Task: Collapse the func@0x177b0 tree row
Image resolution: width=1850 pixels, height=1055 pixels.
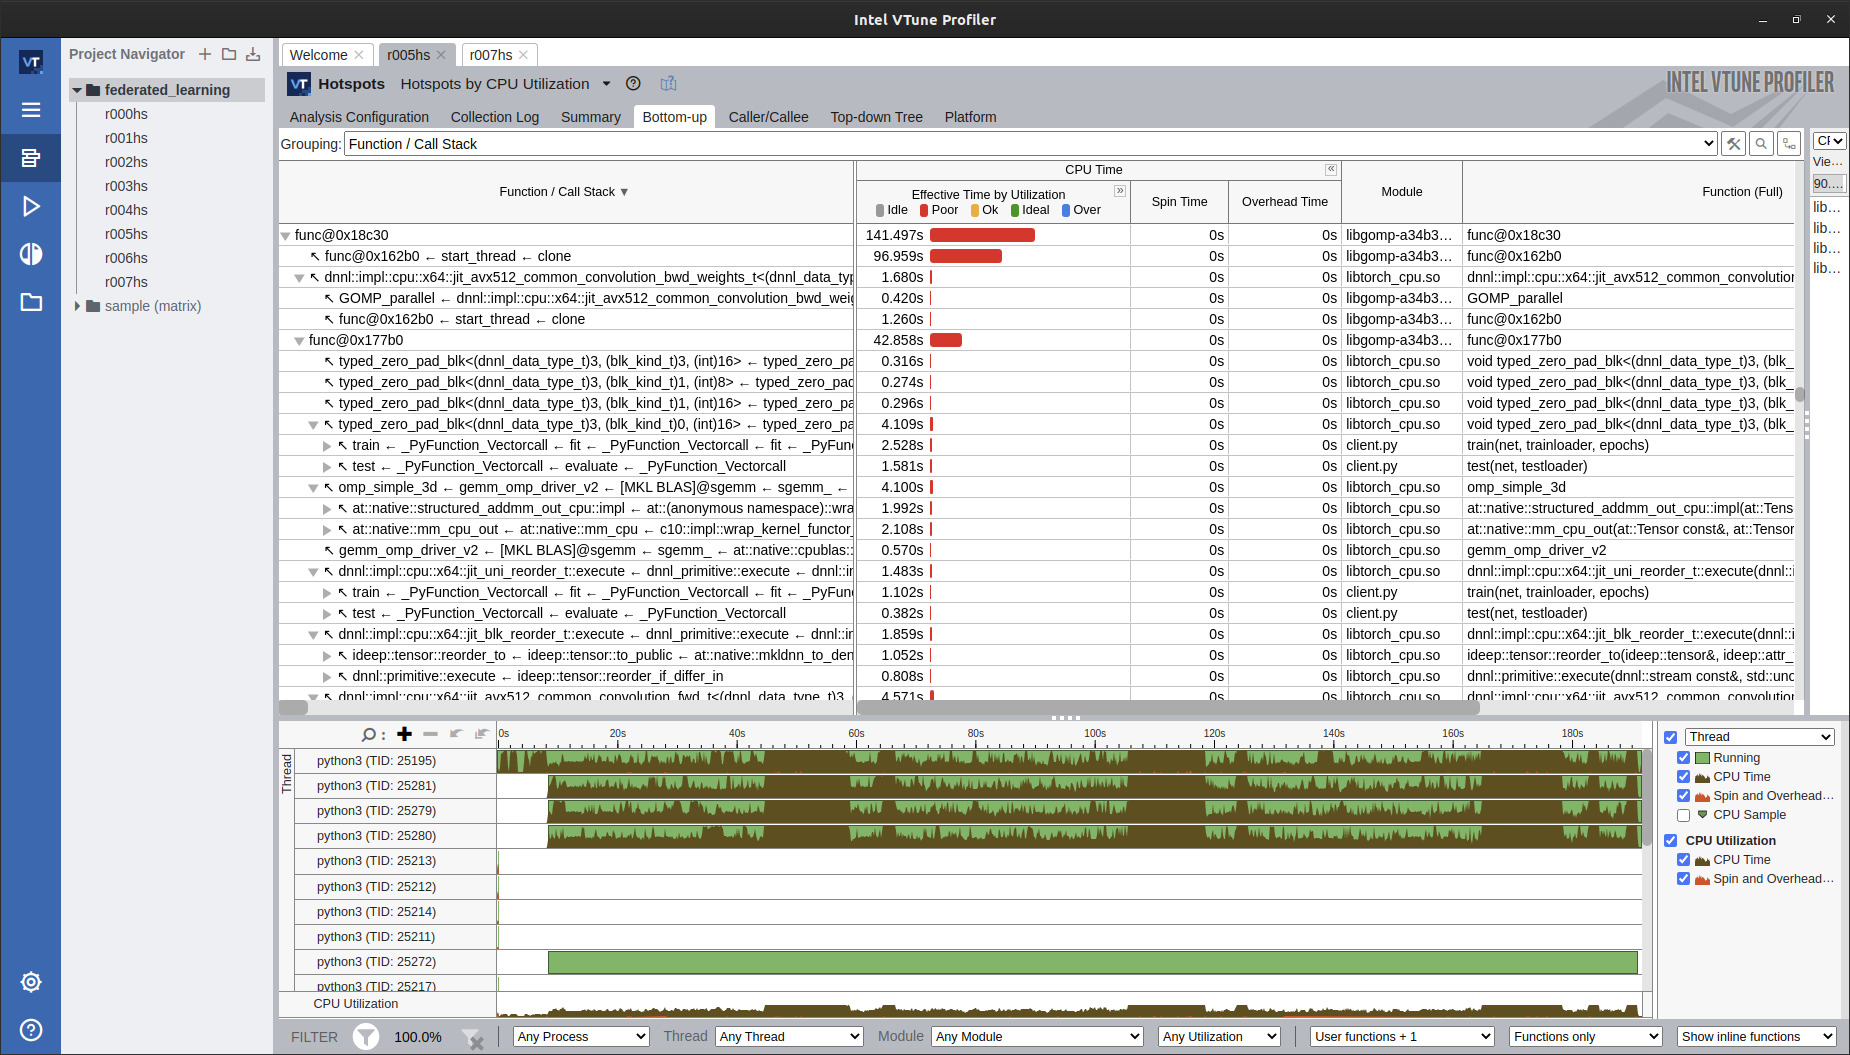Action: 299,341
